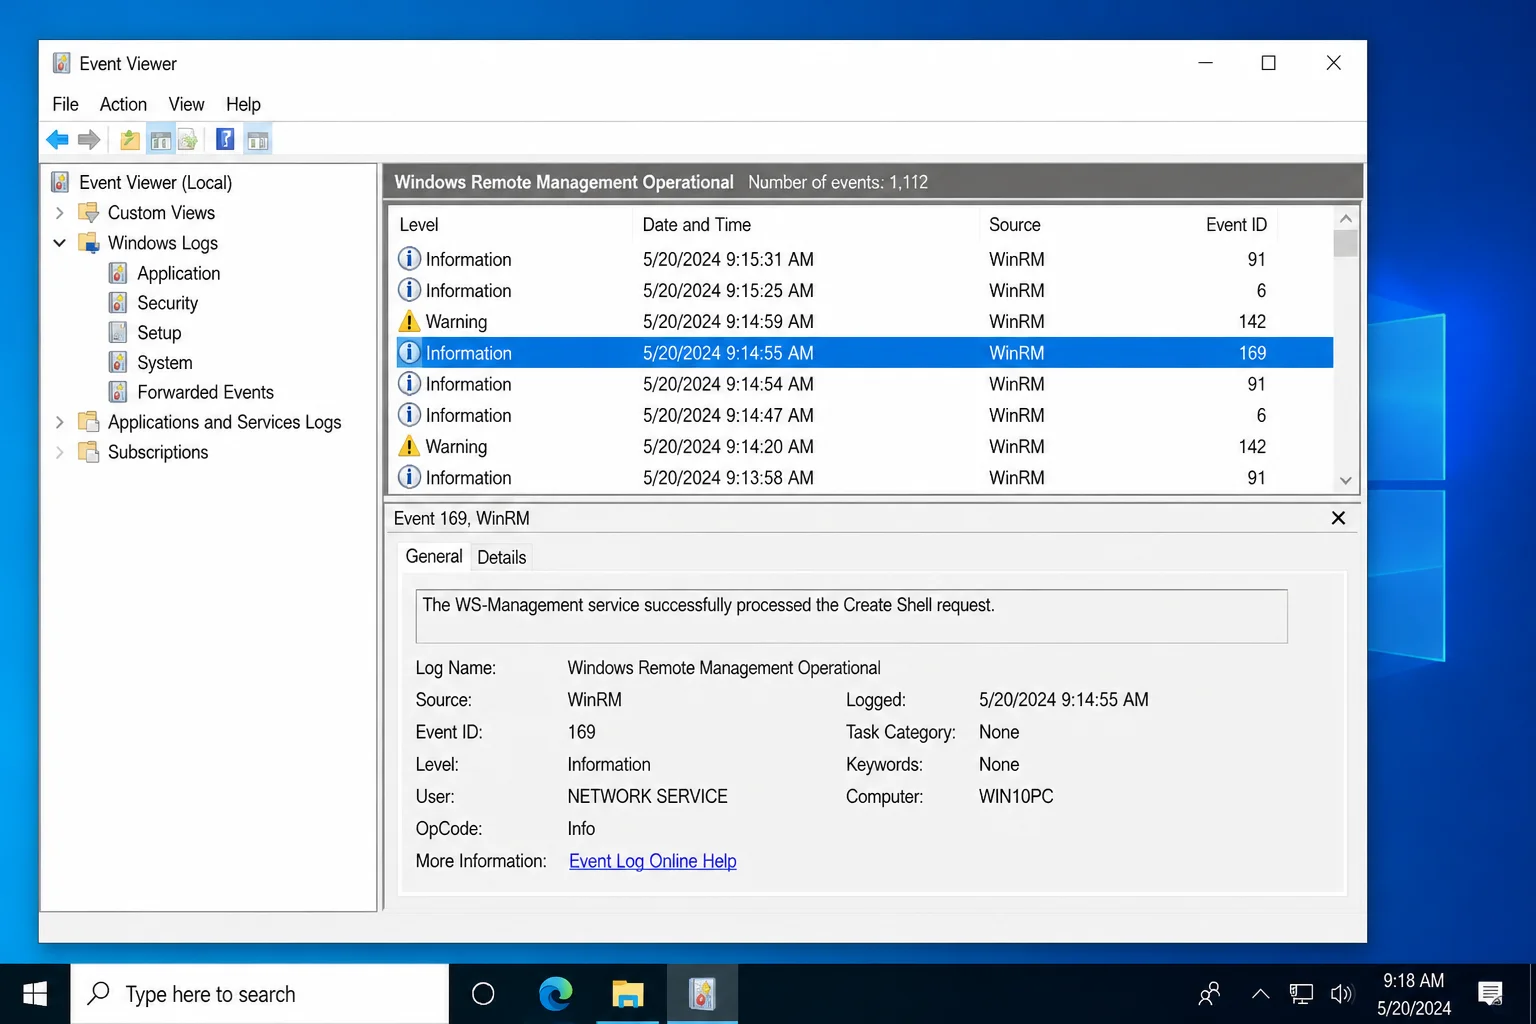Open the People icon in system tray

click(1209, 994)
